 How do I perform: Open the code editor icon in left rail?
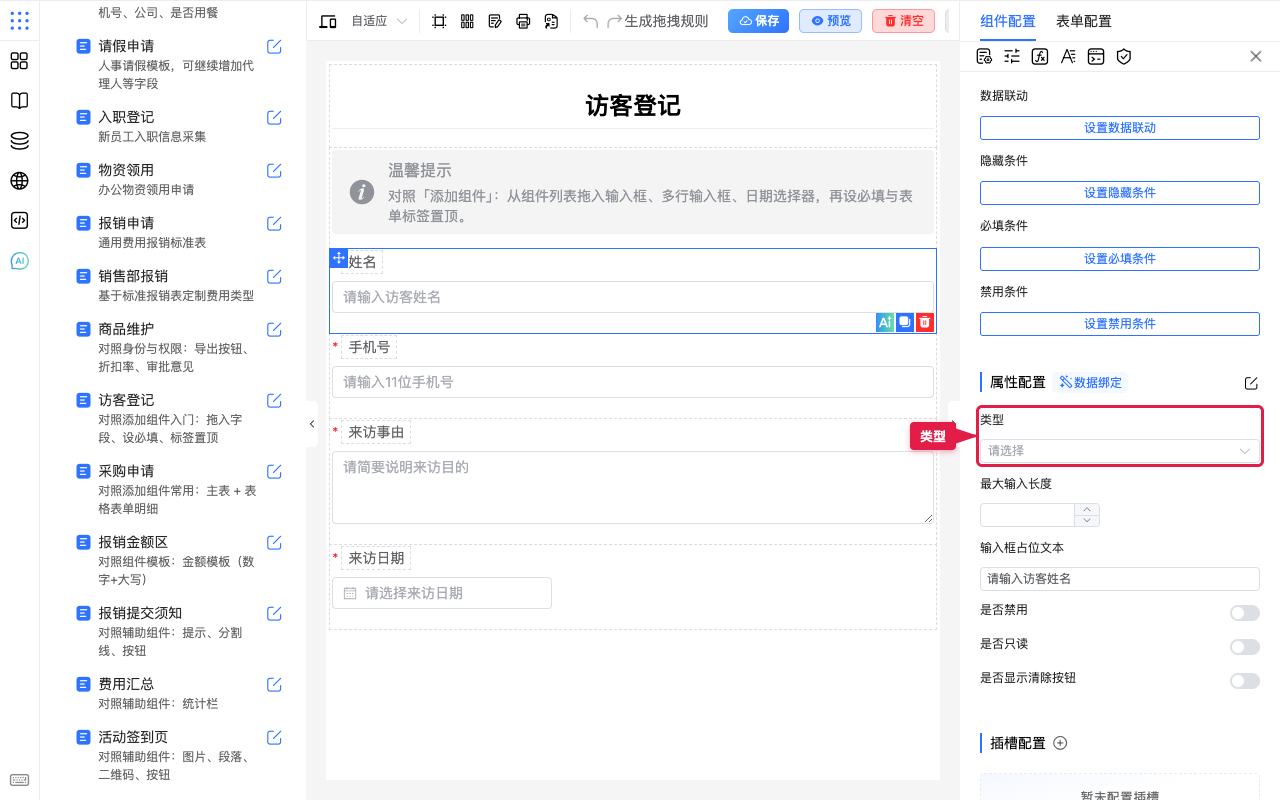[19, 221]
